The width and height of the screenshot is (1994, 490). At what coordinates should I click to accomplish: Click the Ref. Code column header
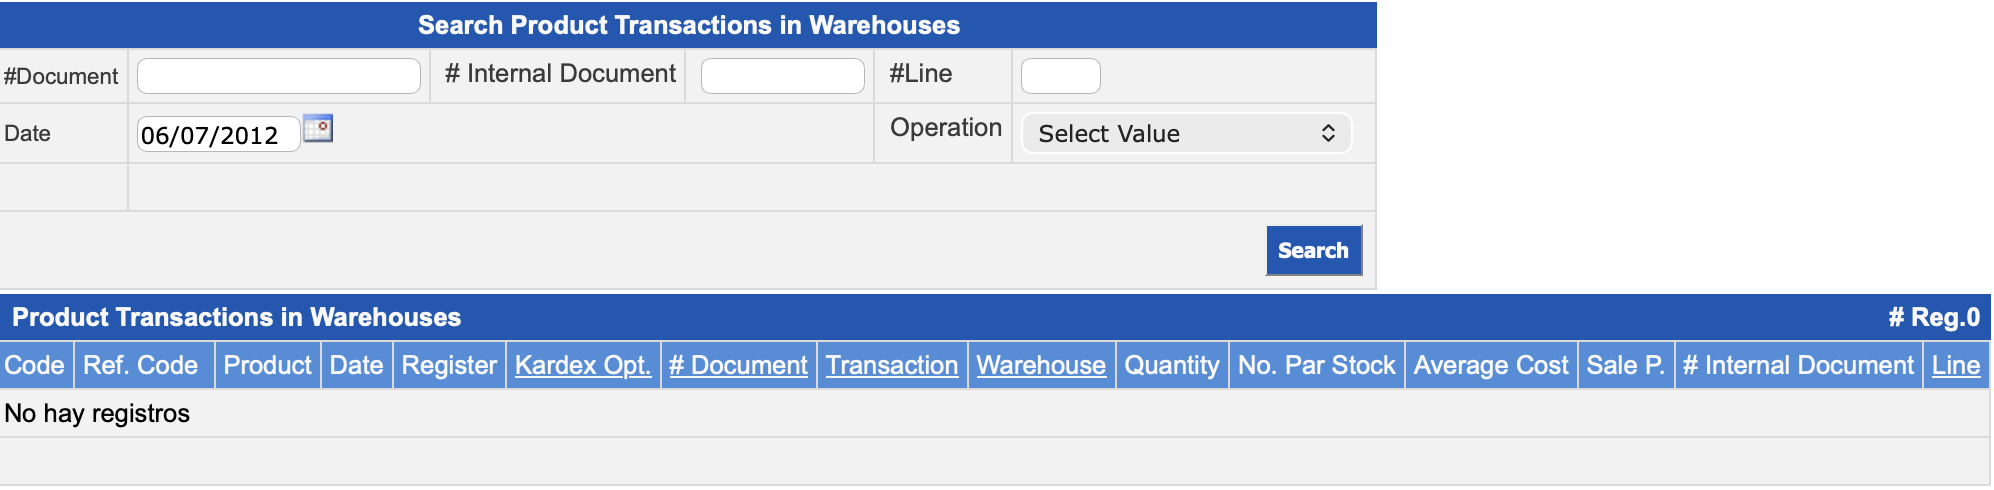141,366
